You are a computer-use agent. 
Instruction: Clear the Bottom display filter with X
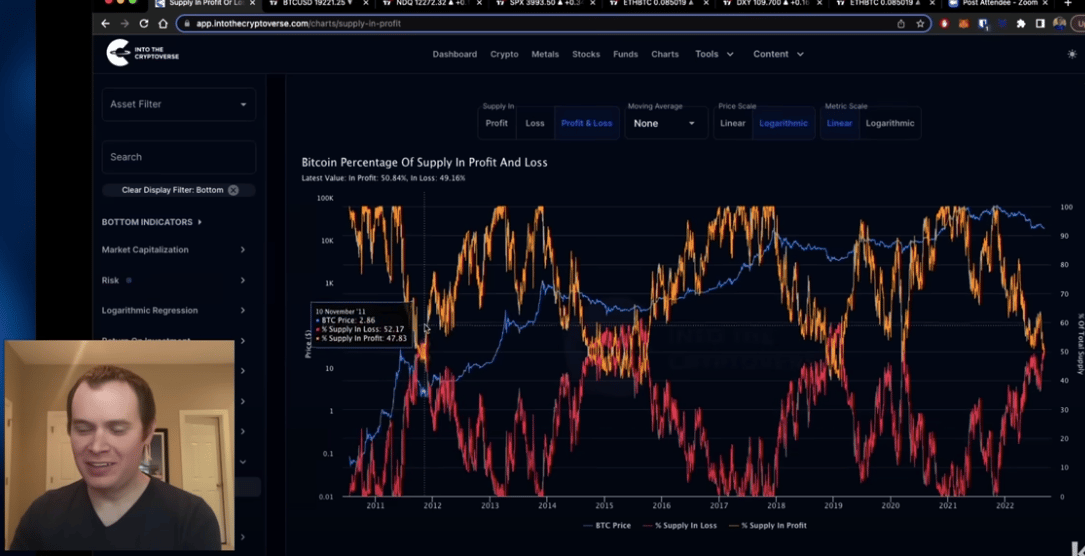tap(233, 190)
